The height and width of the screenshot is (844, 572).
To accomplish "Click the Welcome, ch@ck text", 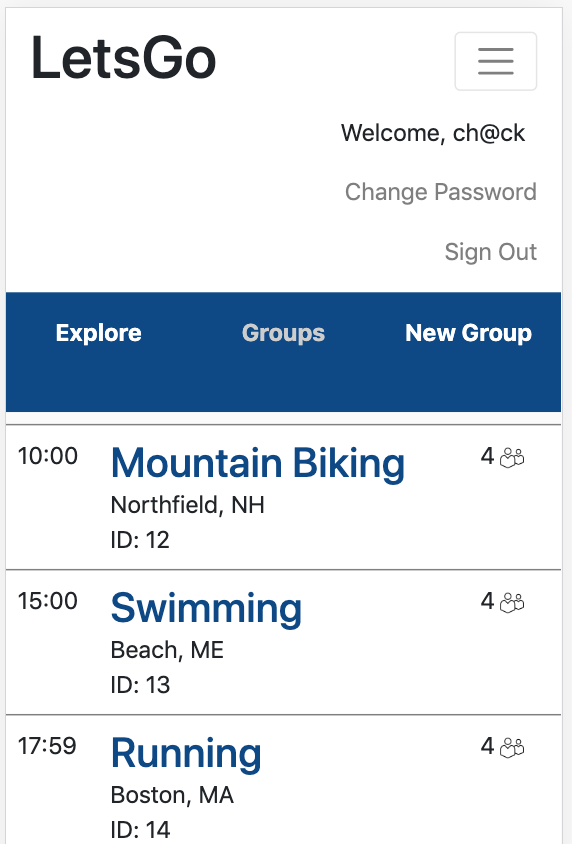I will [433, 133].
